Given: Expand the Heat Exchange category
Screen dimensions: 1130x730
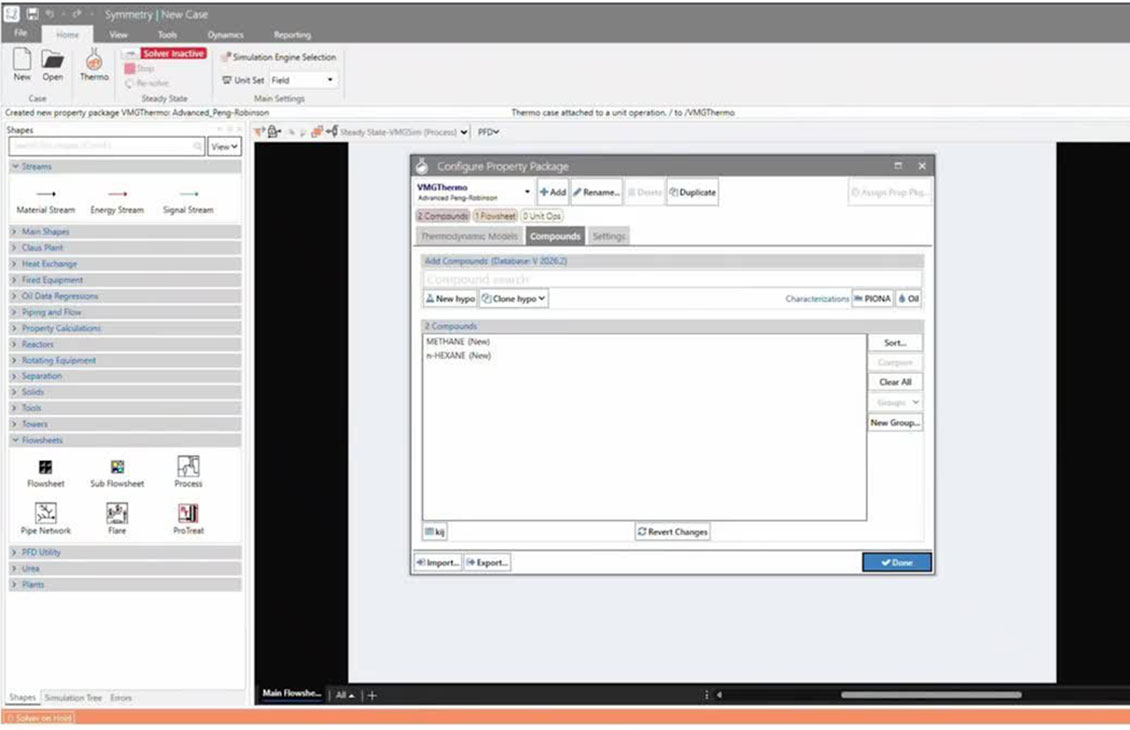Looking at the screenshot, I should tap(125, 264).
